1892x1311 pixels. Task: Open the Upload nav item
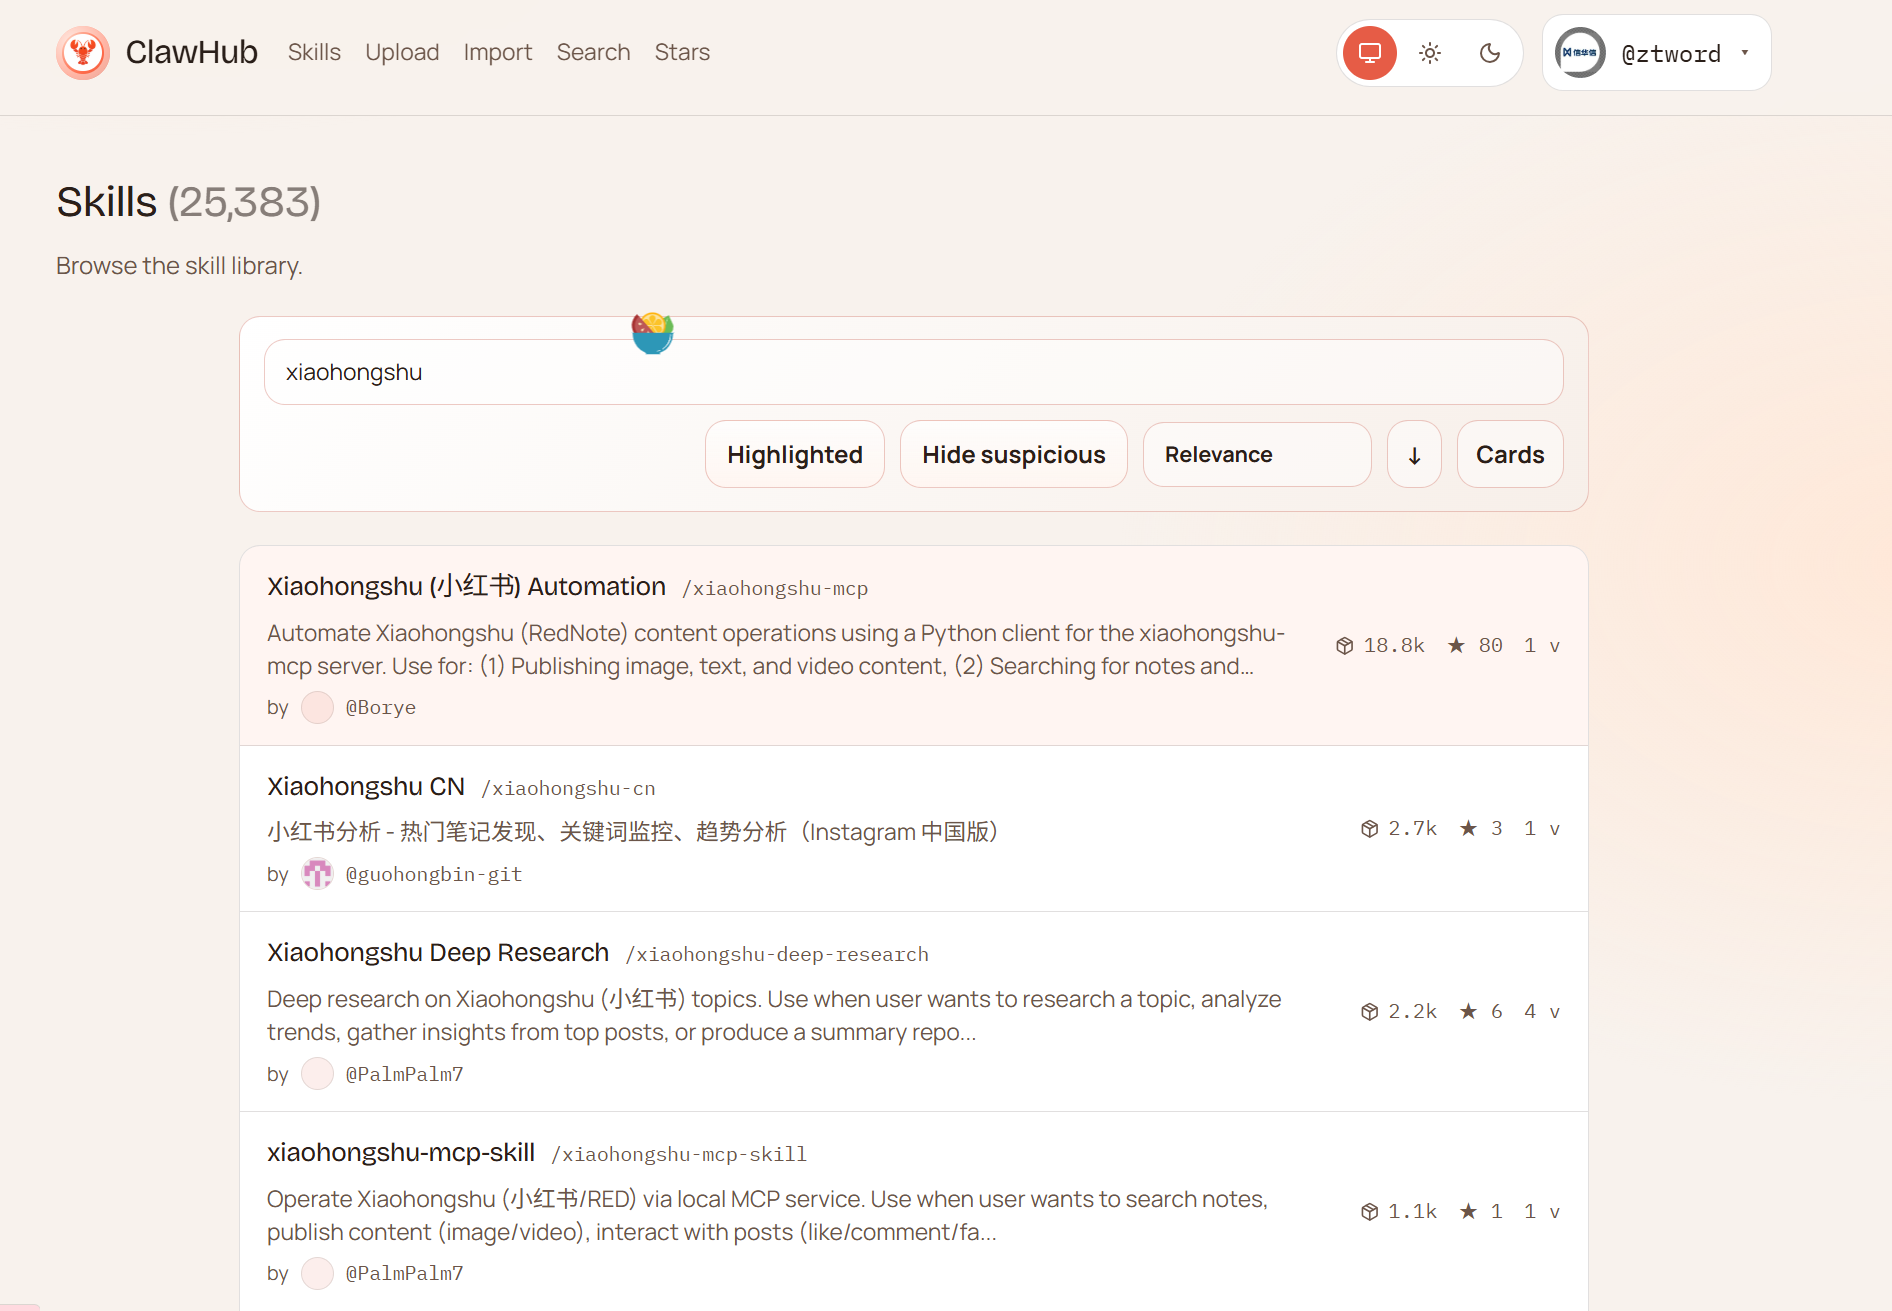[x=402, y=52]
